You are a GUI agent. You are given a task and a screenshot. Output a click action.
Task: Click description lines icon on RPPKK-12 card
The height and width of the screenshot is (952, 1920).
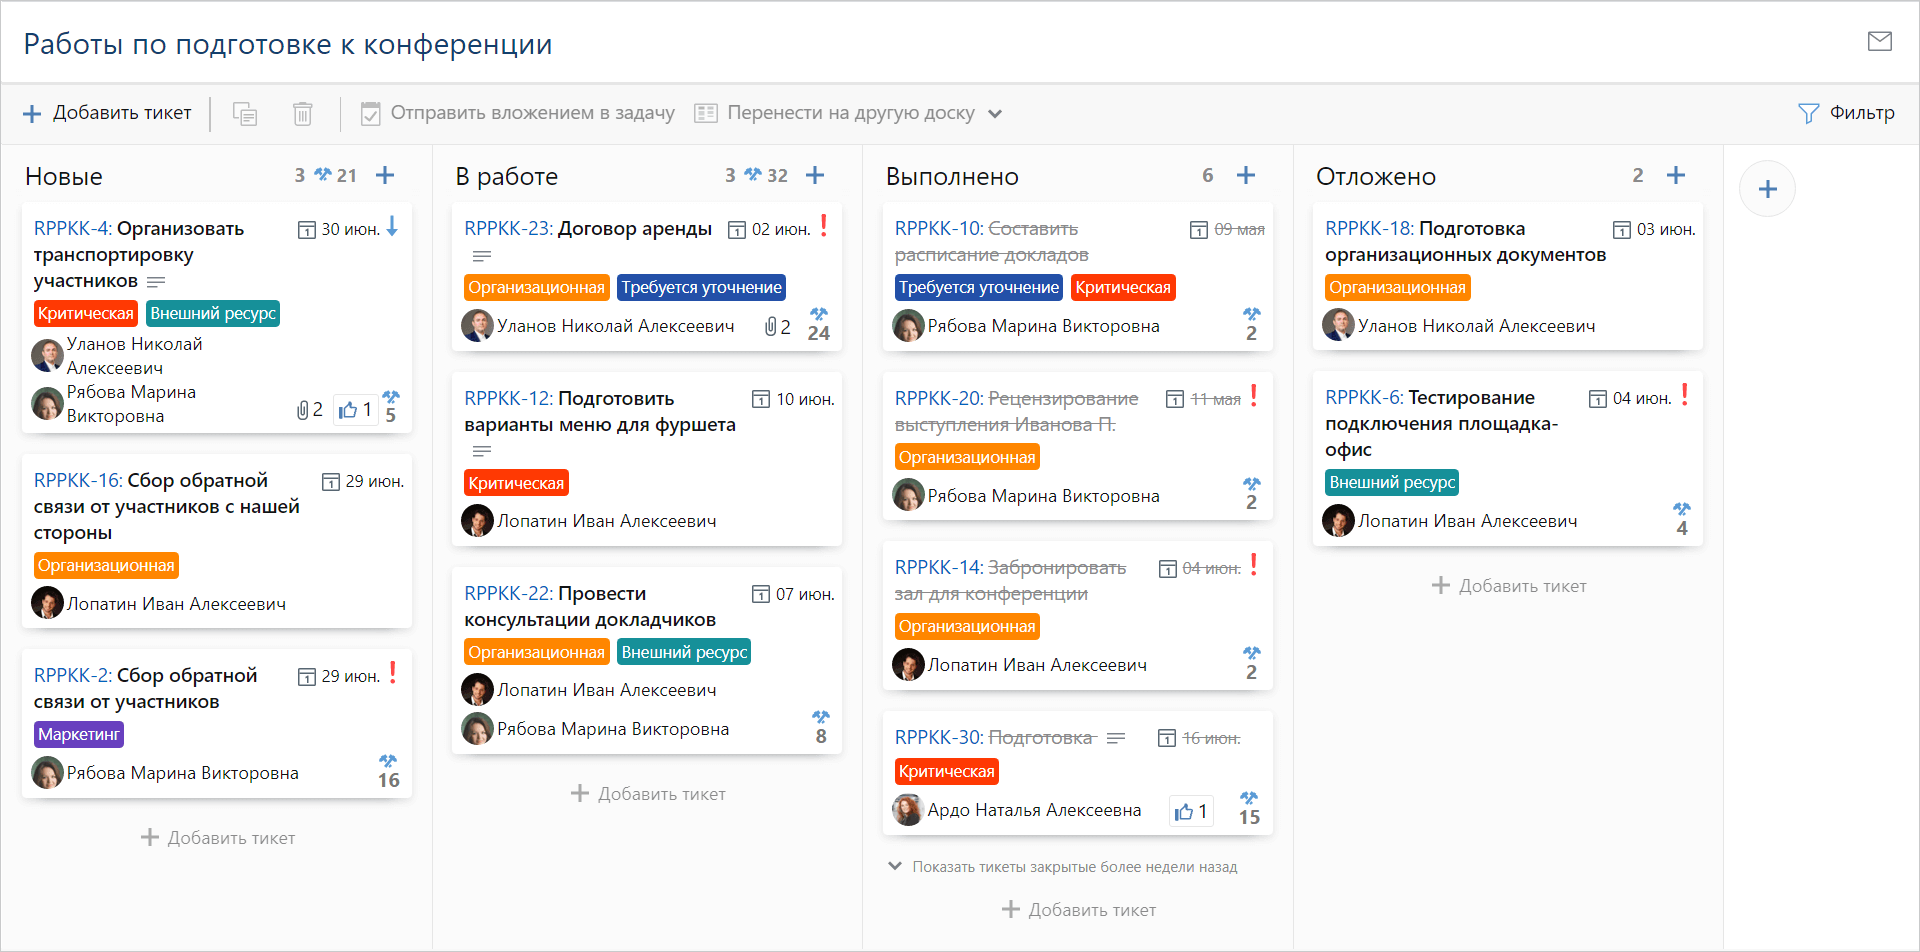482,451
